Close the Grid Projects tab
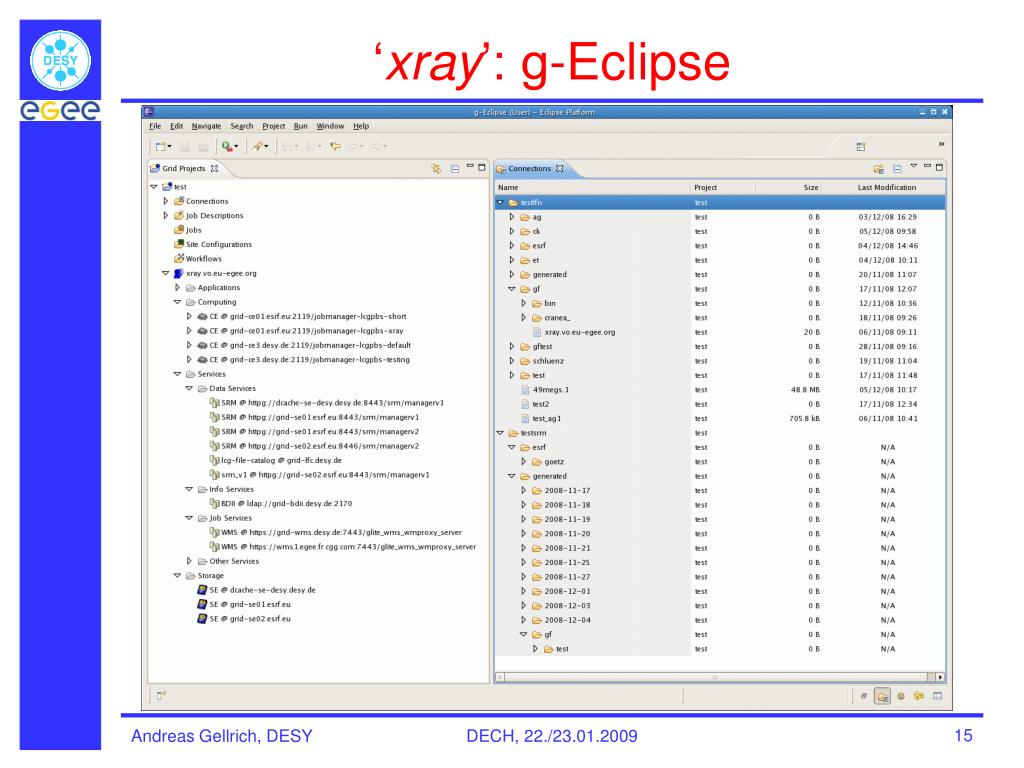Image resolution: width=1024 pixels, height=768 pixels. 214,168
